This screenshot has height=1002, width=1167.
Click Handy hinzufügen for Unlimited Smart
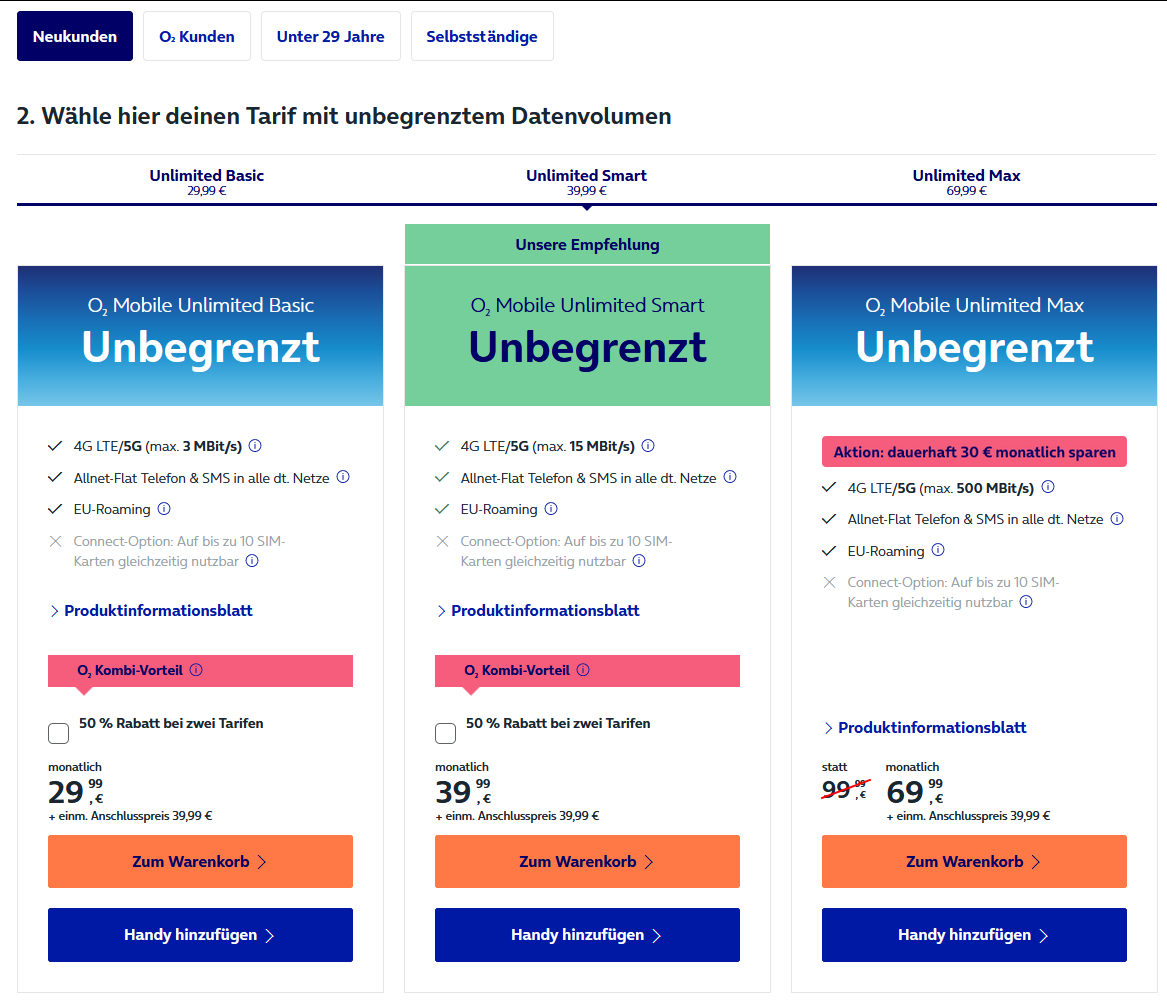pos(587,935)
